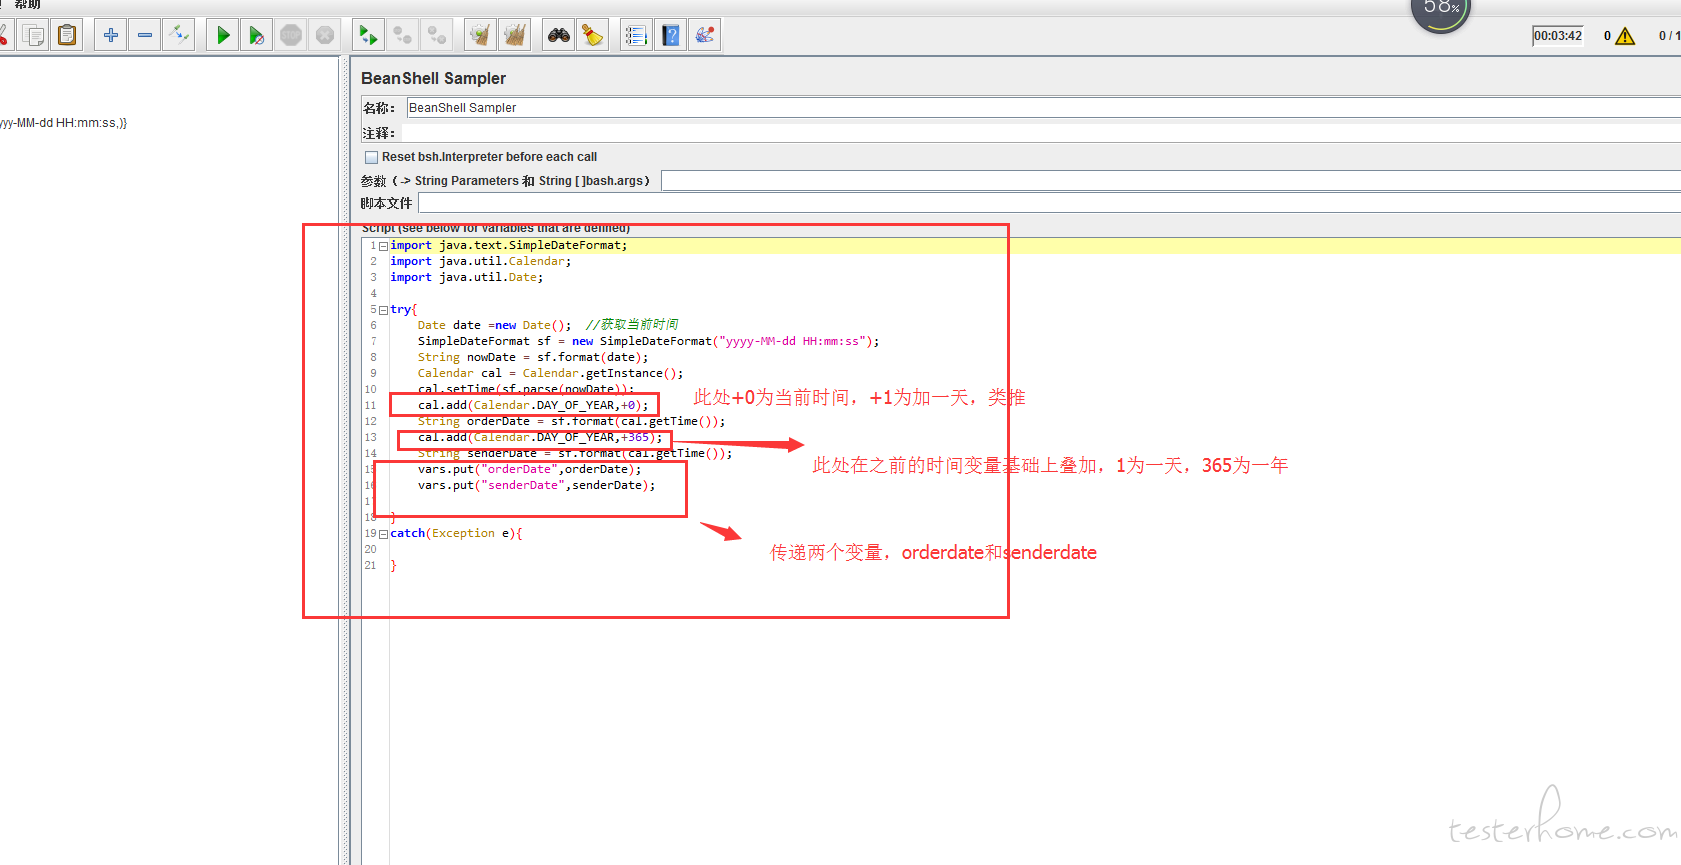Image resolution: width=1681 pixels, height=865 pixels.
Task: Click tree item text ending MM-dd HH:mm:ss,)}
Action: pyautogui.click(x=64, y=123)
